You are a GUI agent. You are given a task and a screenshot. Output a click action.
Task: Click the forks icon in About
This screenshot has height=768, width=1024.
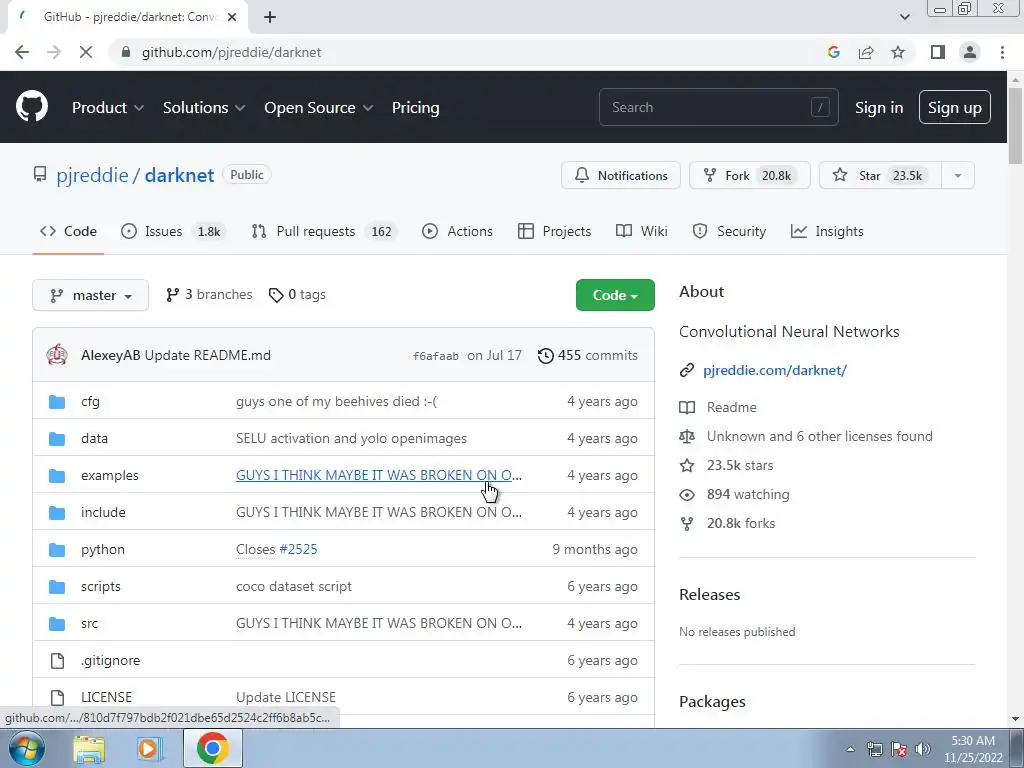(x=687, y=524)
